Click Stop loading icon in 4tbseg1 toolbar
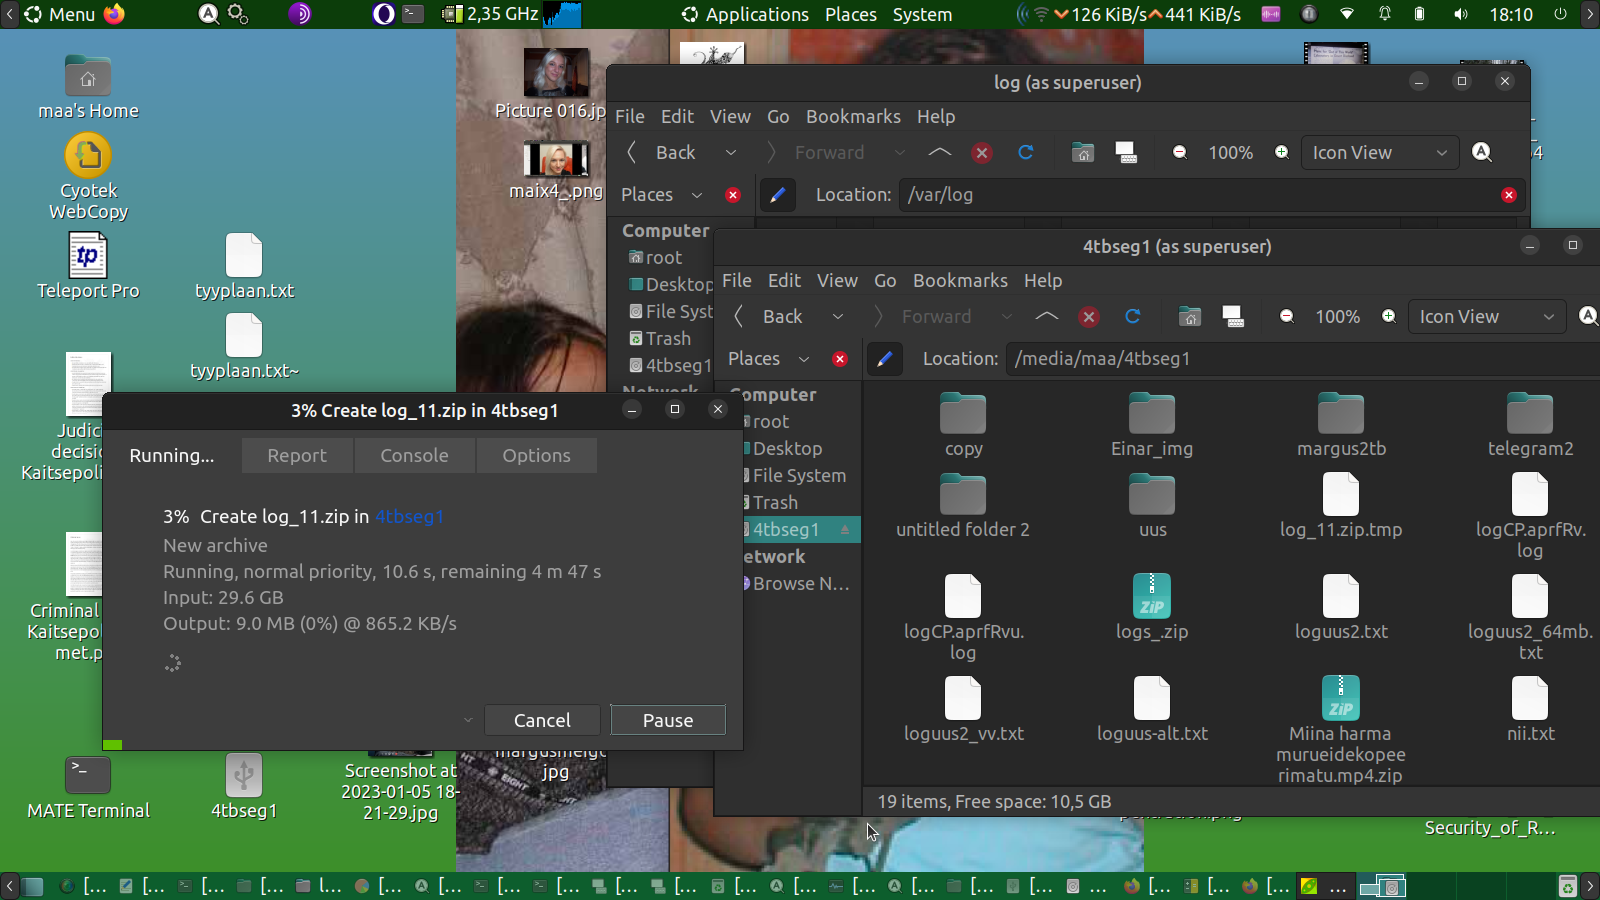The width and height of the screenshot is (1600, 900). click(x=1089, y=317)
